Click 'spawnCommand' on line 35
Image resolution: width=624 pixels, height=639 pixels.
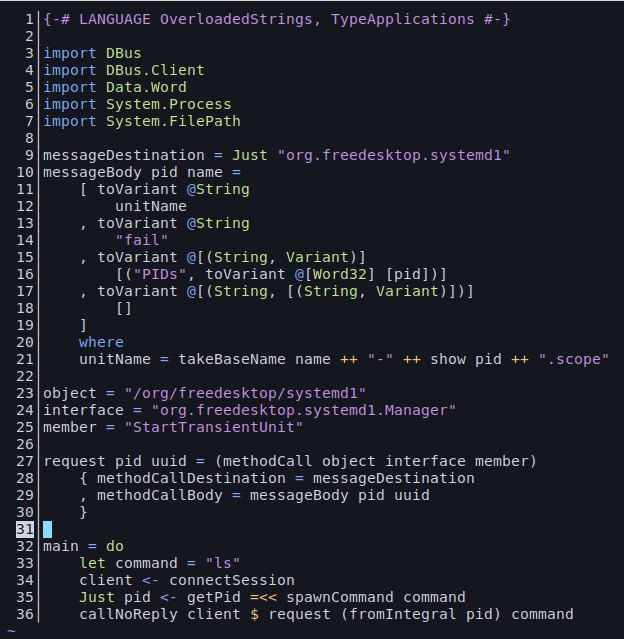pos(340,597)
